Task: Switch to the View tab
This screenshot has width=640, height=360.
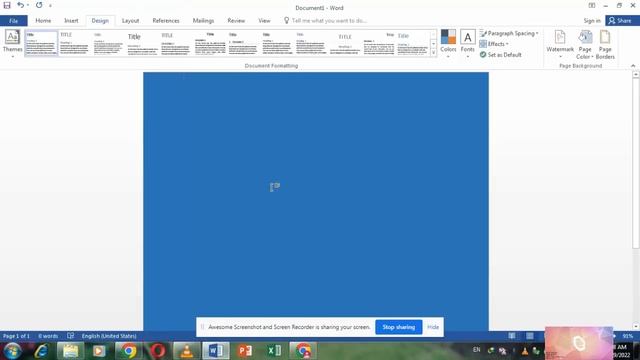Action: (264, 20)
